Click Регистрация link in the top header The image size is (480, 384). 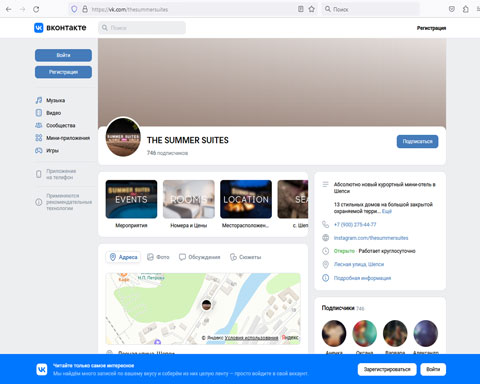[x=431, y=28]
